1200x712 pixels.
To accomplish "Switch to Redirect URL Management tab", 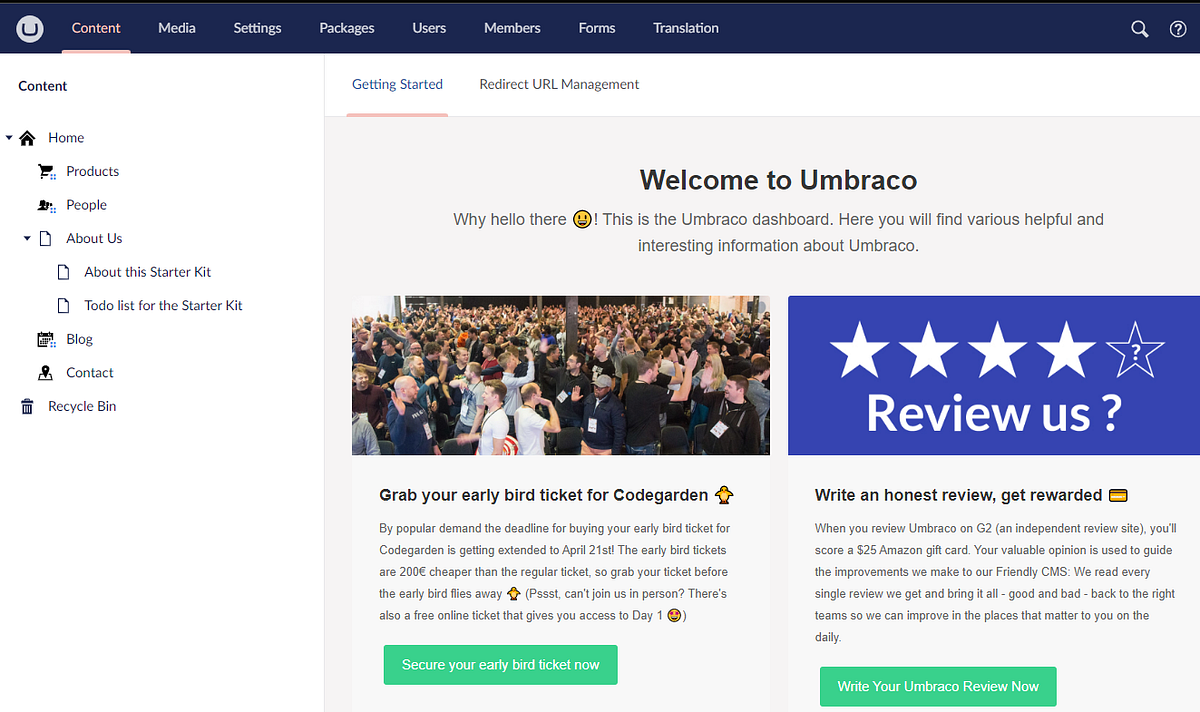I will (559, 85).
